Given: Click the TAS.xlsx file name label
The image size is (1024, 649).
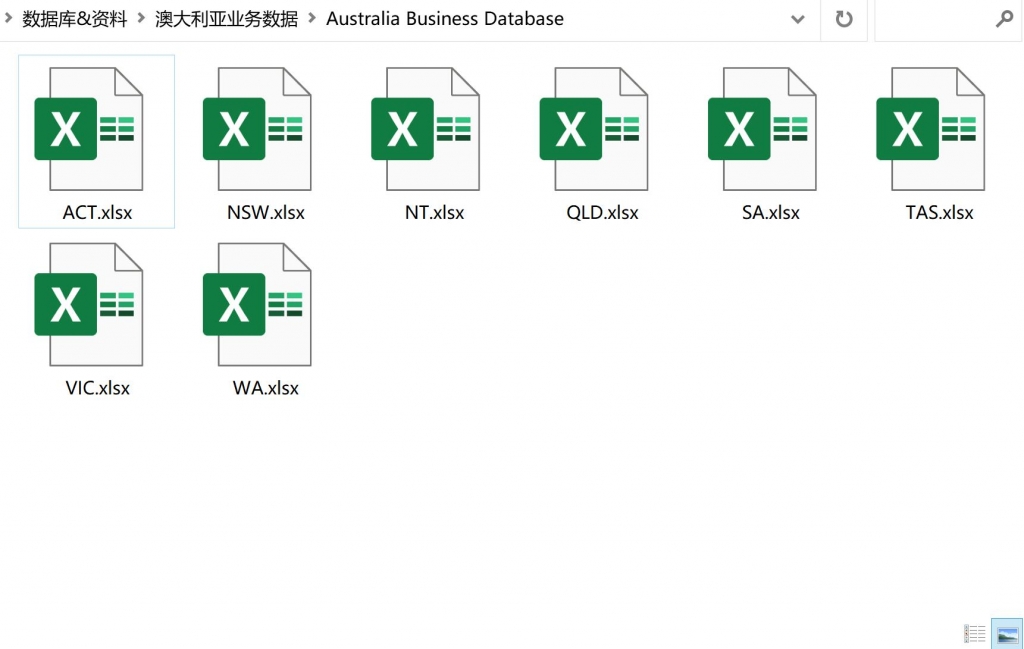Looking at the screenshot, I should [x=939, y=213].
